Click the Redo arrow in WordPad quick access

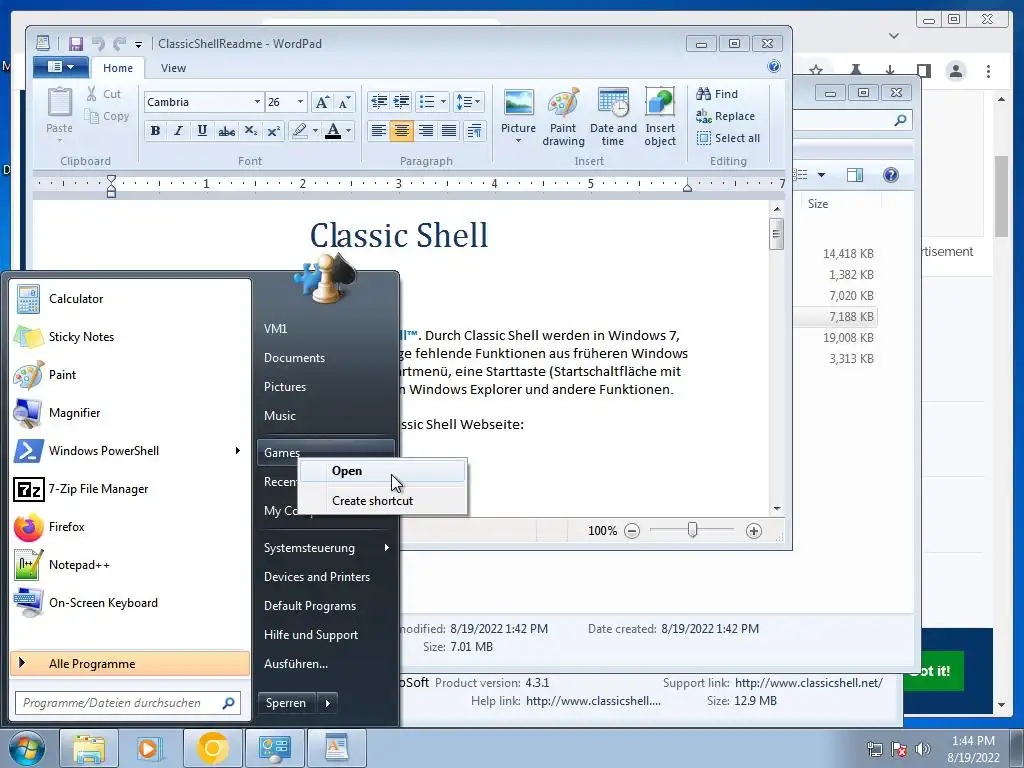pyautogui.click(x=120, y=44)
